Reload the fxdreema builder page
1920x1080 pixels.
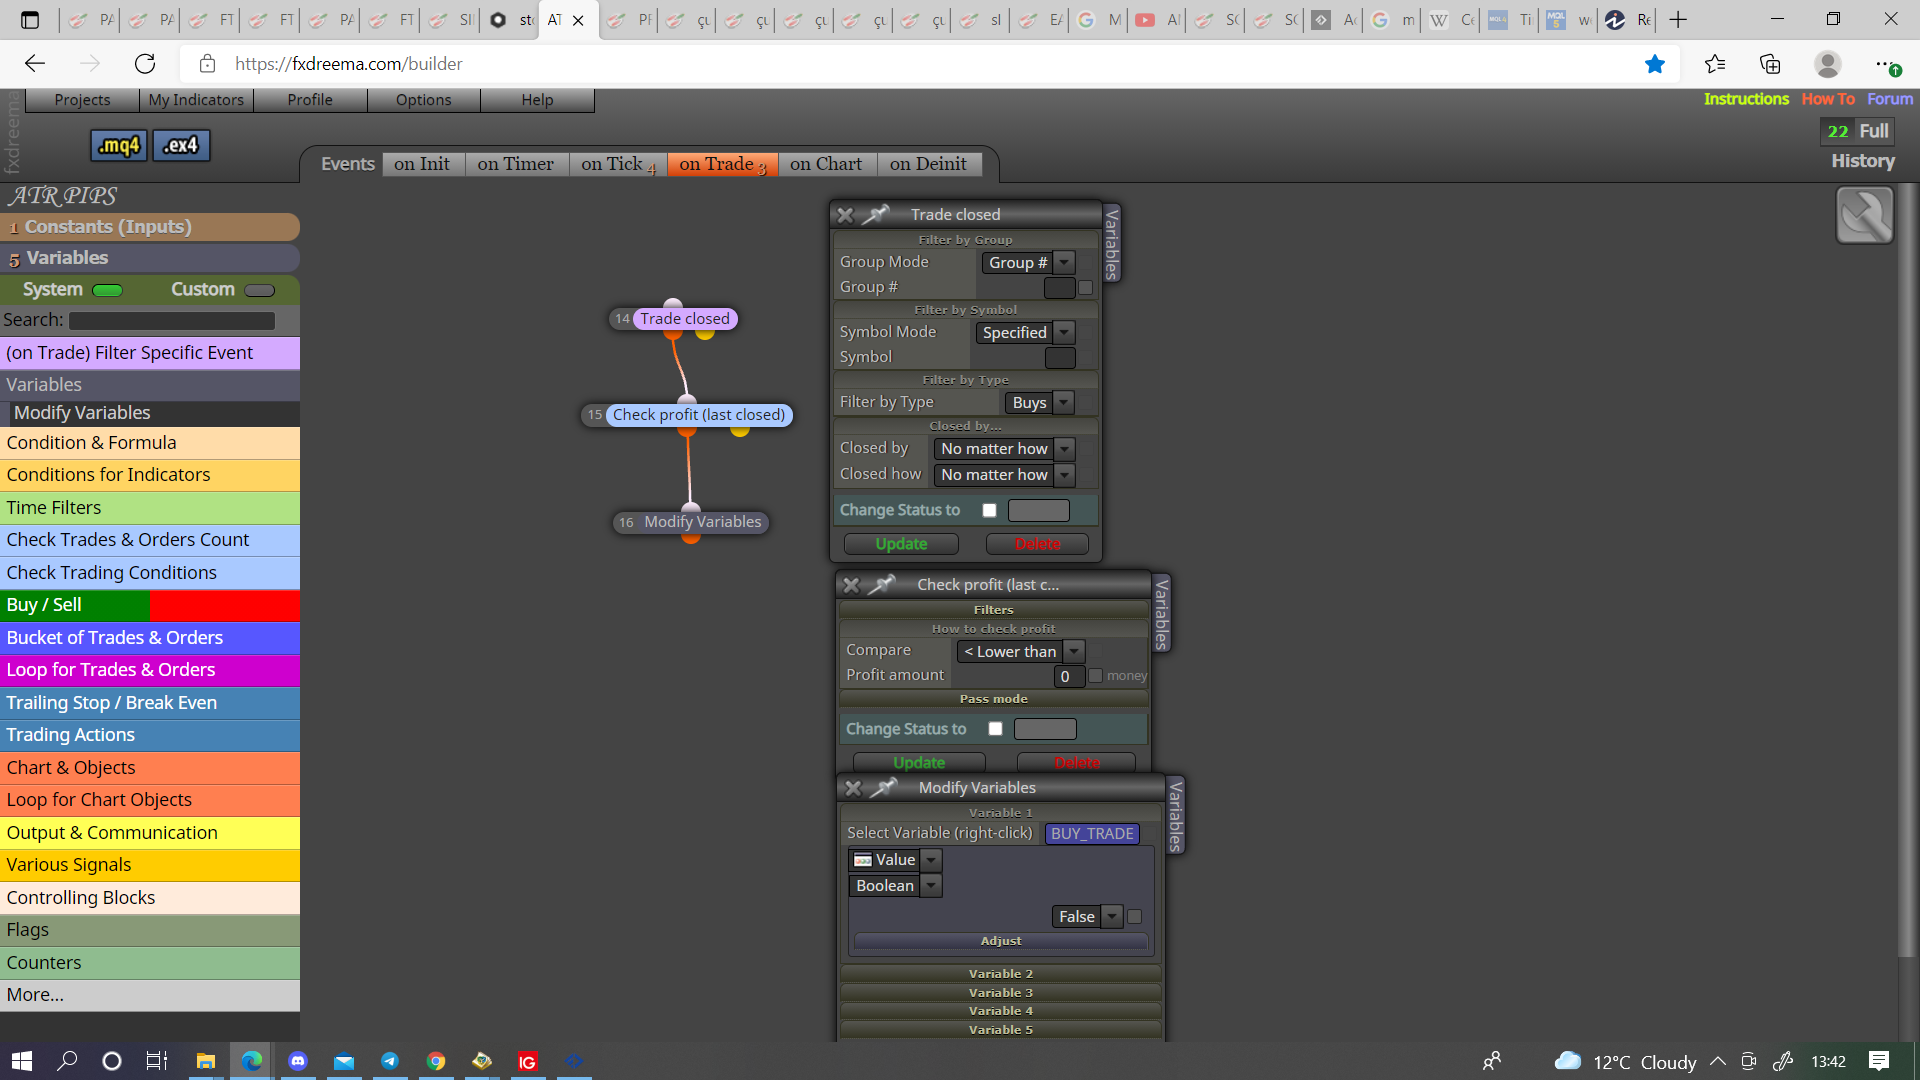coord(145,64)
